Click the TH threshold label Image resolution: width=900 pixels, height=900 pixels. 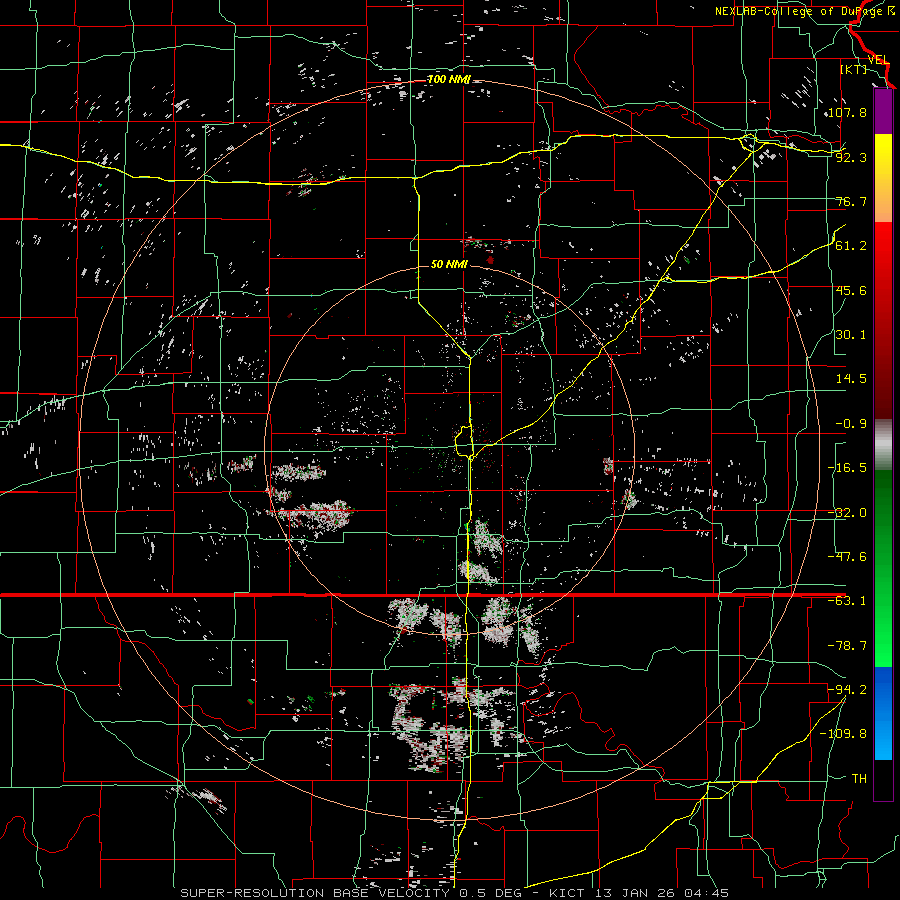pyautogui.click(x=859, y=779)
